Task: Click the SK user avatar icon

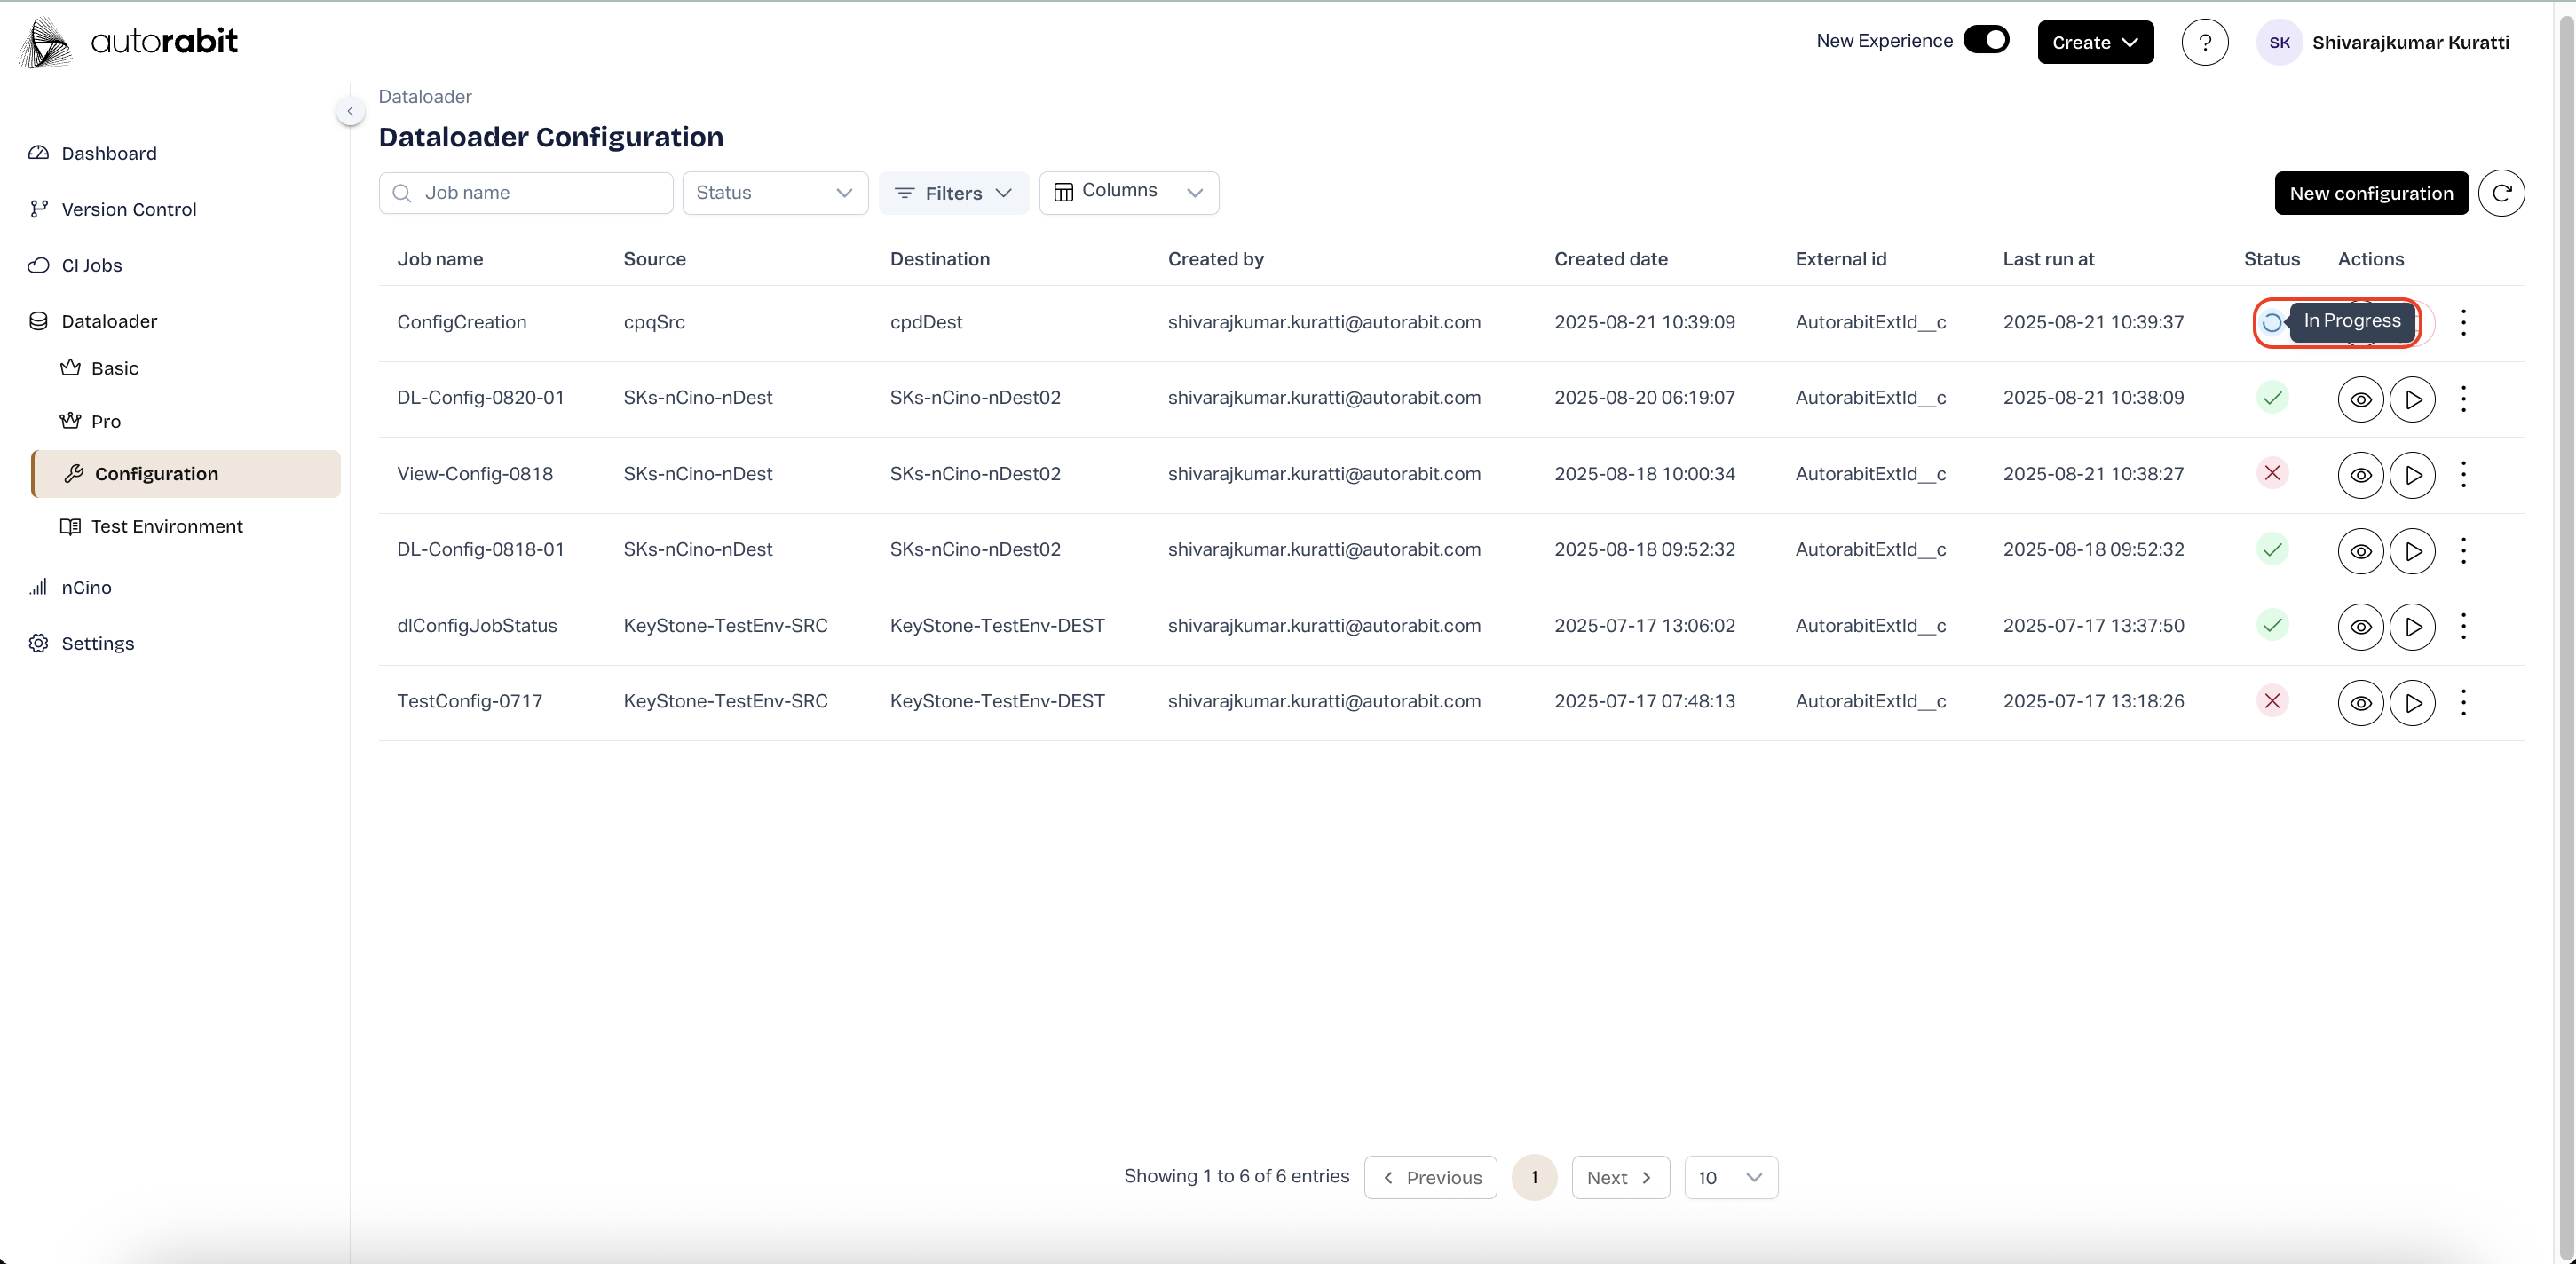Action: click(x=2279, y=42)
